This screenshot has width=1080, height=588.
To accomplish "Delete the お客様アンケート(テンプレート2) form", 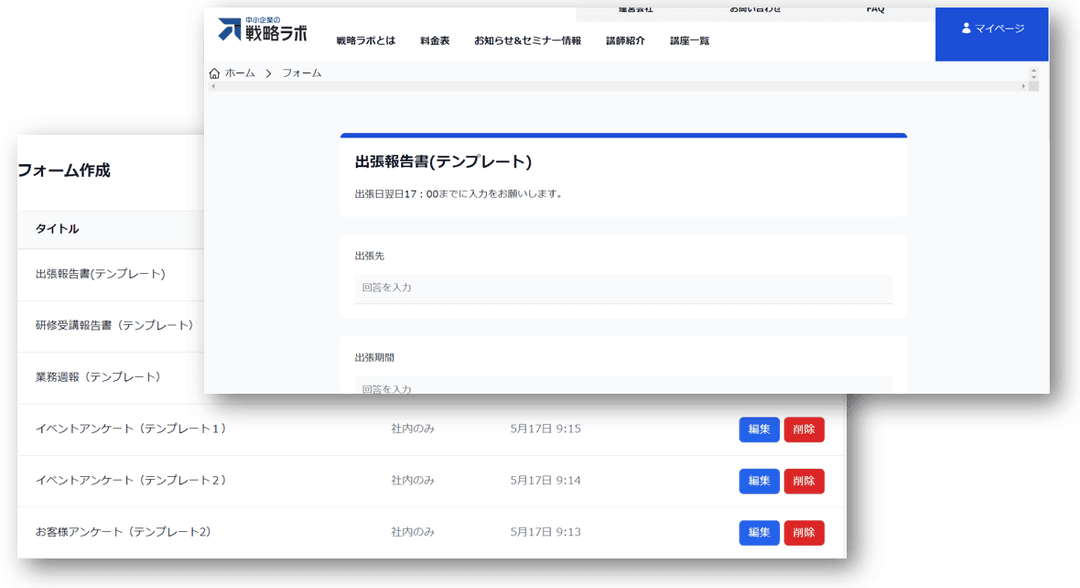I will [x=804, y=533].
